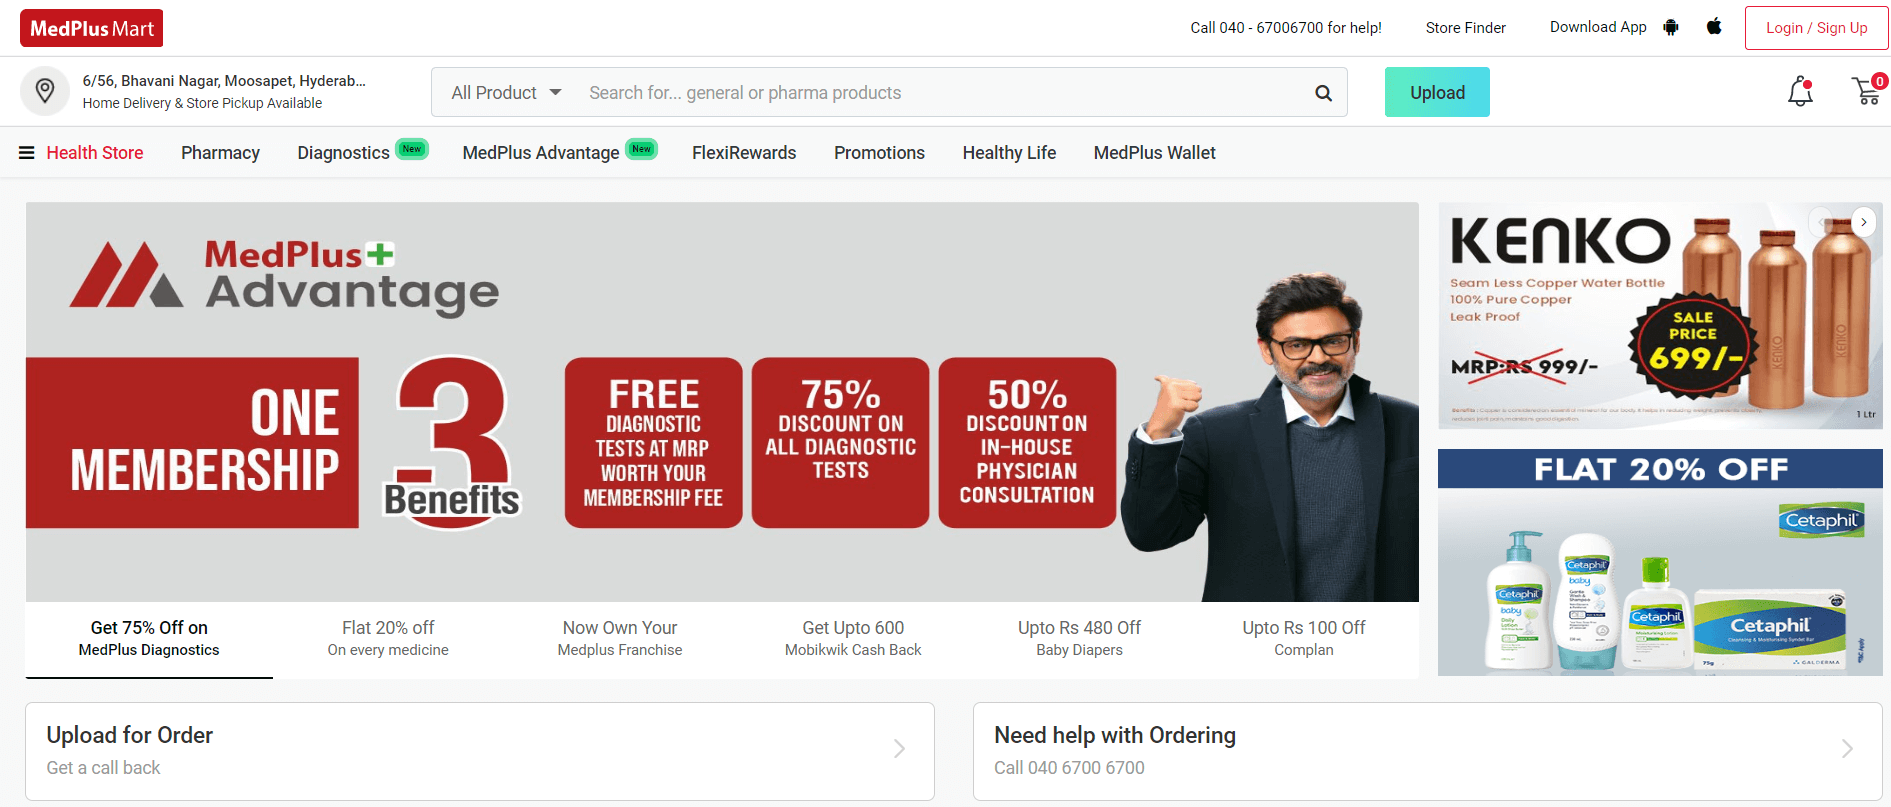Click the Upload button
The image size is (1891, 807).
pos(1437,92)
